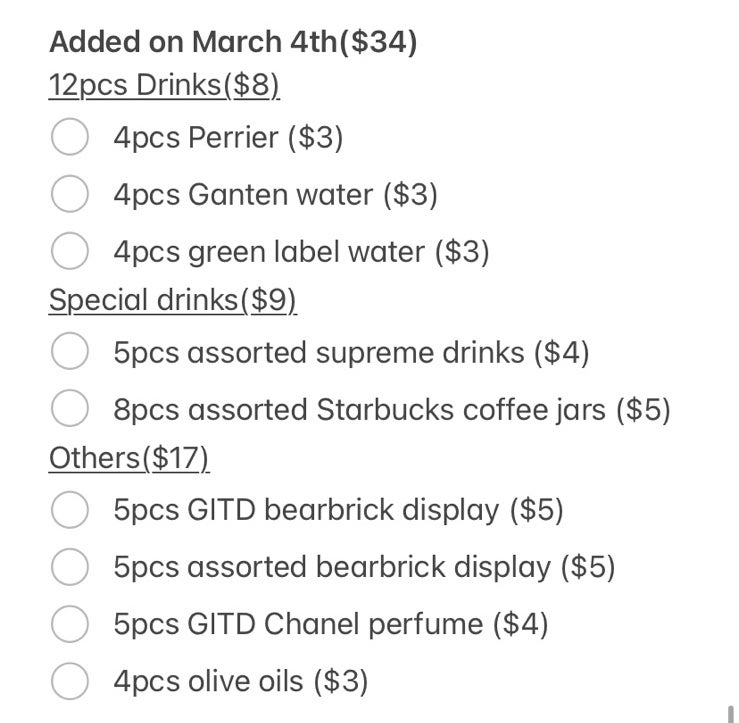Image resolution: width=739 pixels, height=723 pixels.
Task: Check off 4pcs olive oils
Action: point(70,681)
